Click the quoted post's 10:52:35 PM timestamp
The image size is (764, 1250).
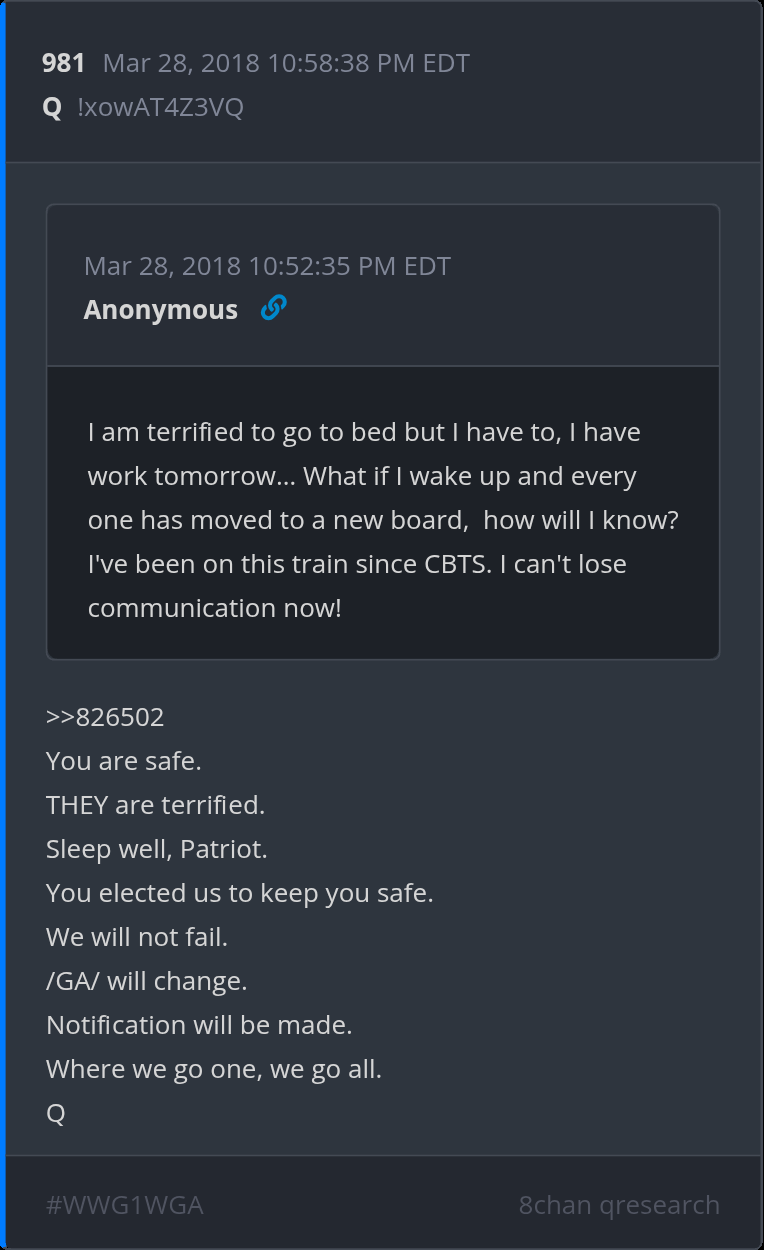coord(267,266)
